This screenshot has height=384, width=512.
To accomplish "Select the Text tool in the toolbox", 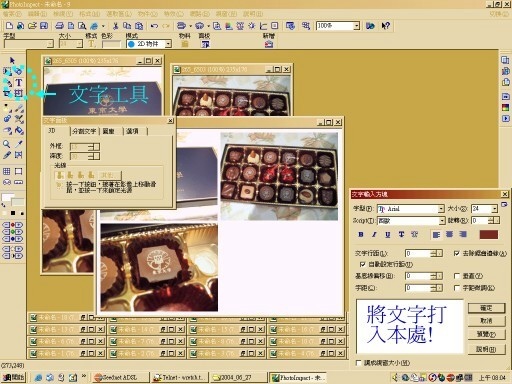I will (19, 82).
